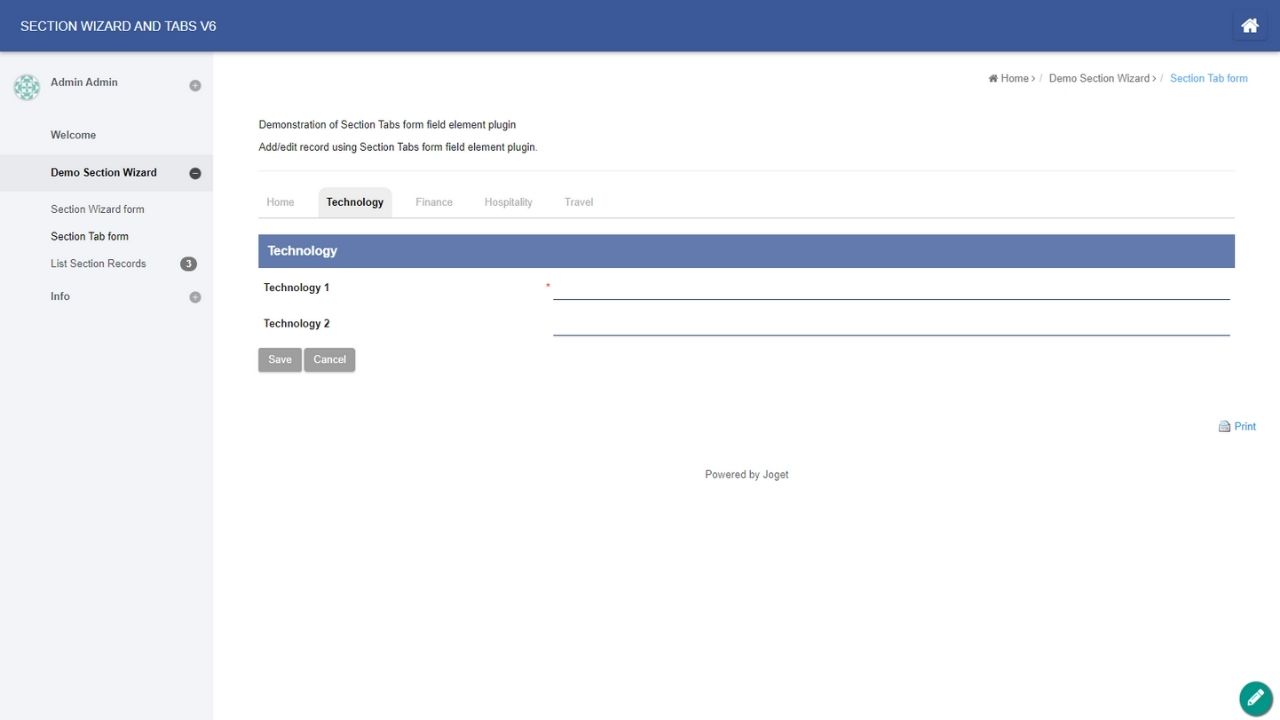Select the Technology tab
This screenshot has height=720, width=1280.
pos(355,202)
